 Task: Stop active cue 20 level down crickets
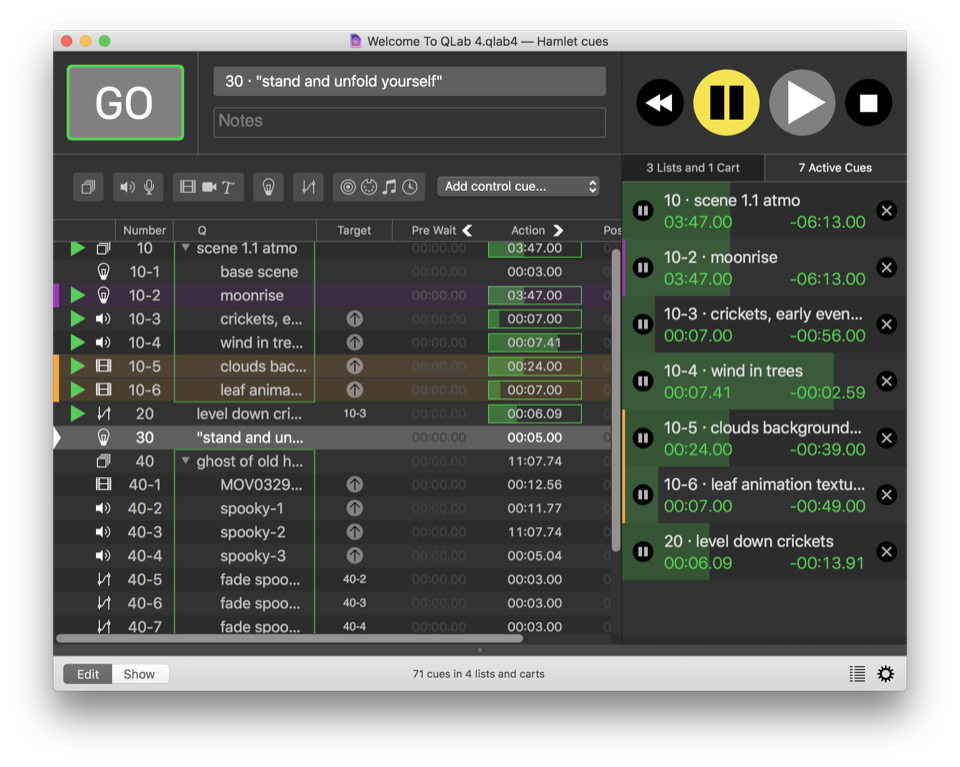coord(886,551)
